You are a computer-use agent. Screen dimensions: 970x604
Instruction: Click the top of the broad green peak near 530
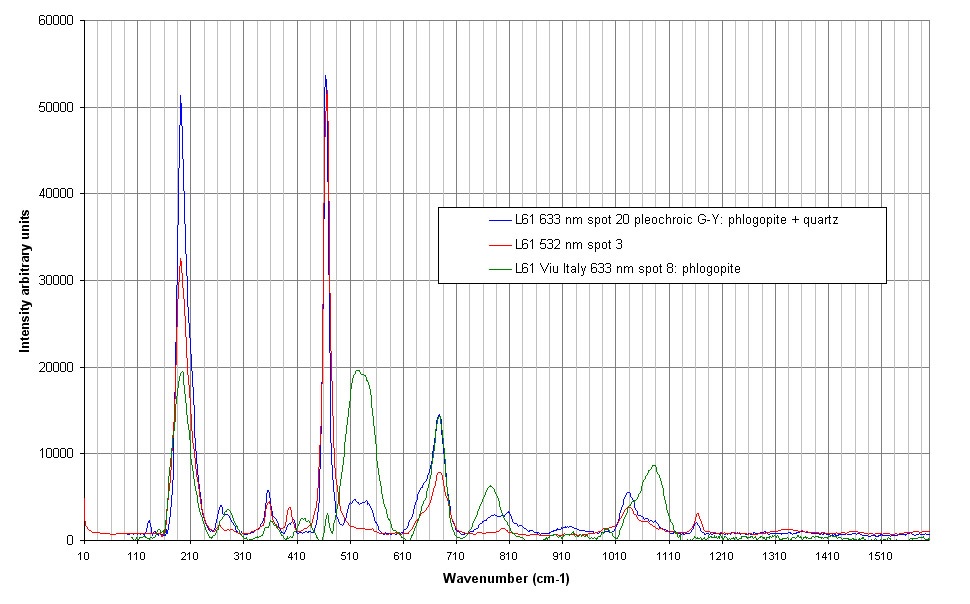pos(358,371)
